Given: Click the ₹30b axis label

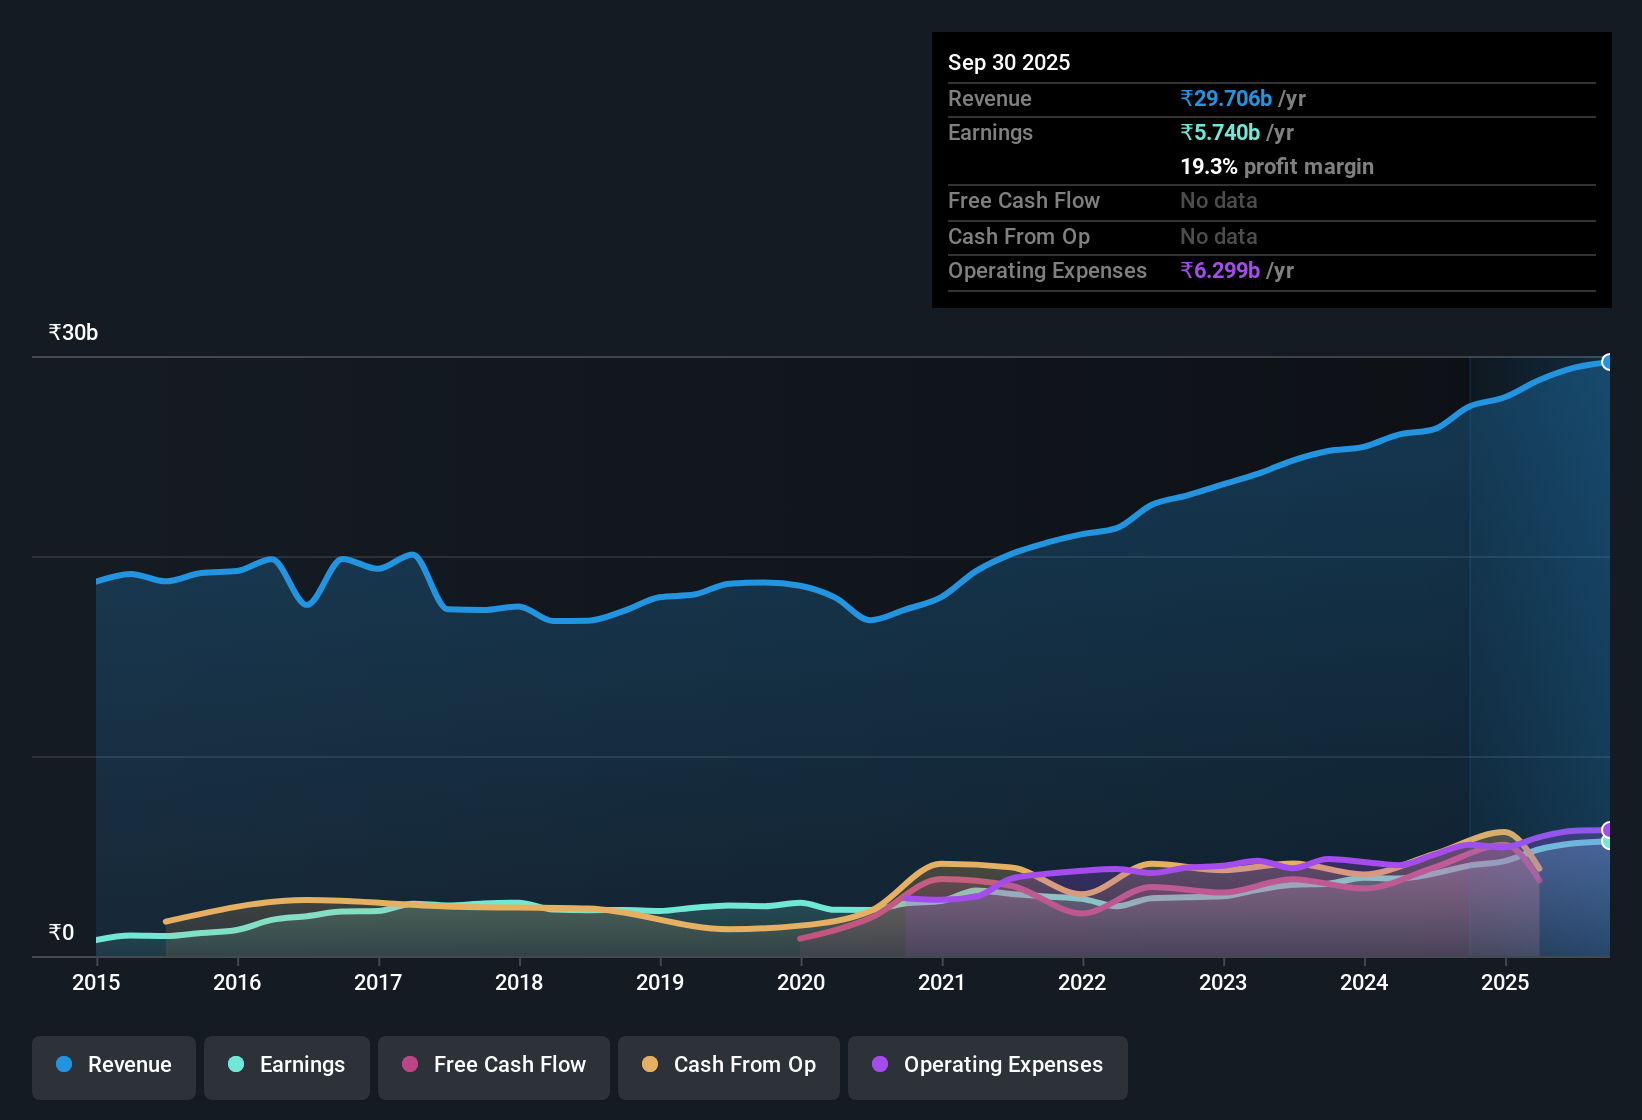Looking at the screenshot, I should (x=71, y=332).
